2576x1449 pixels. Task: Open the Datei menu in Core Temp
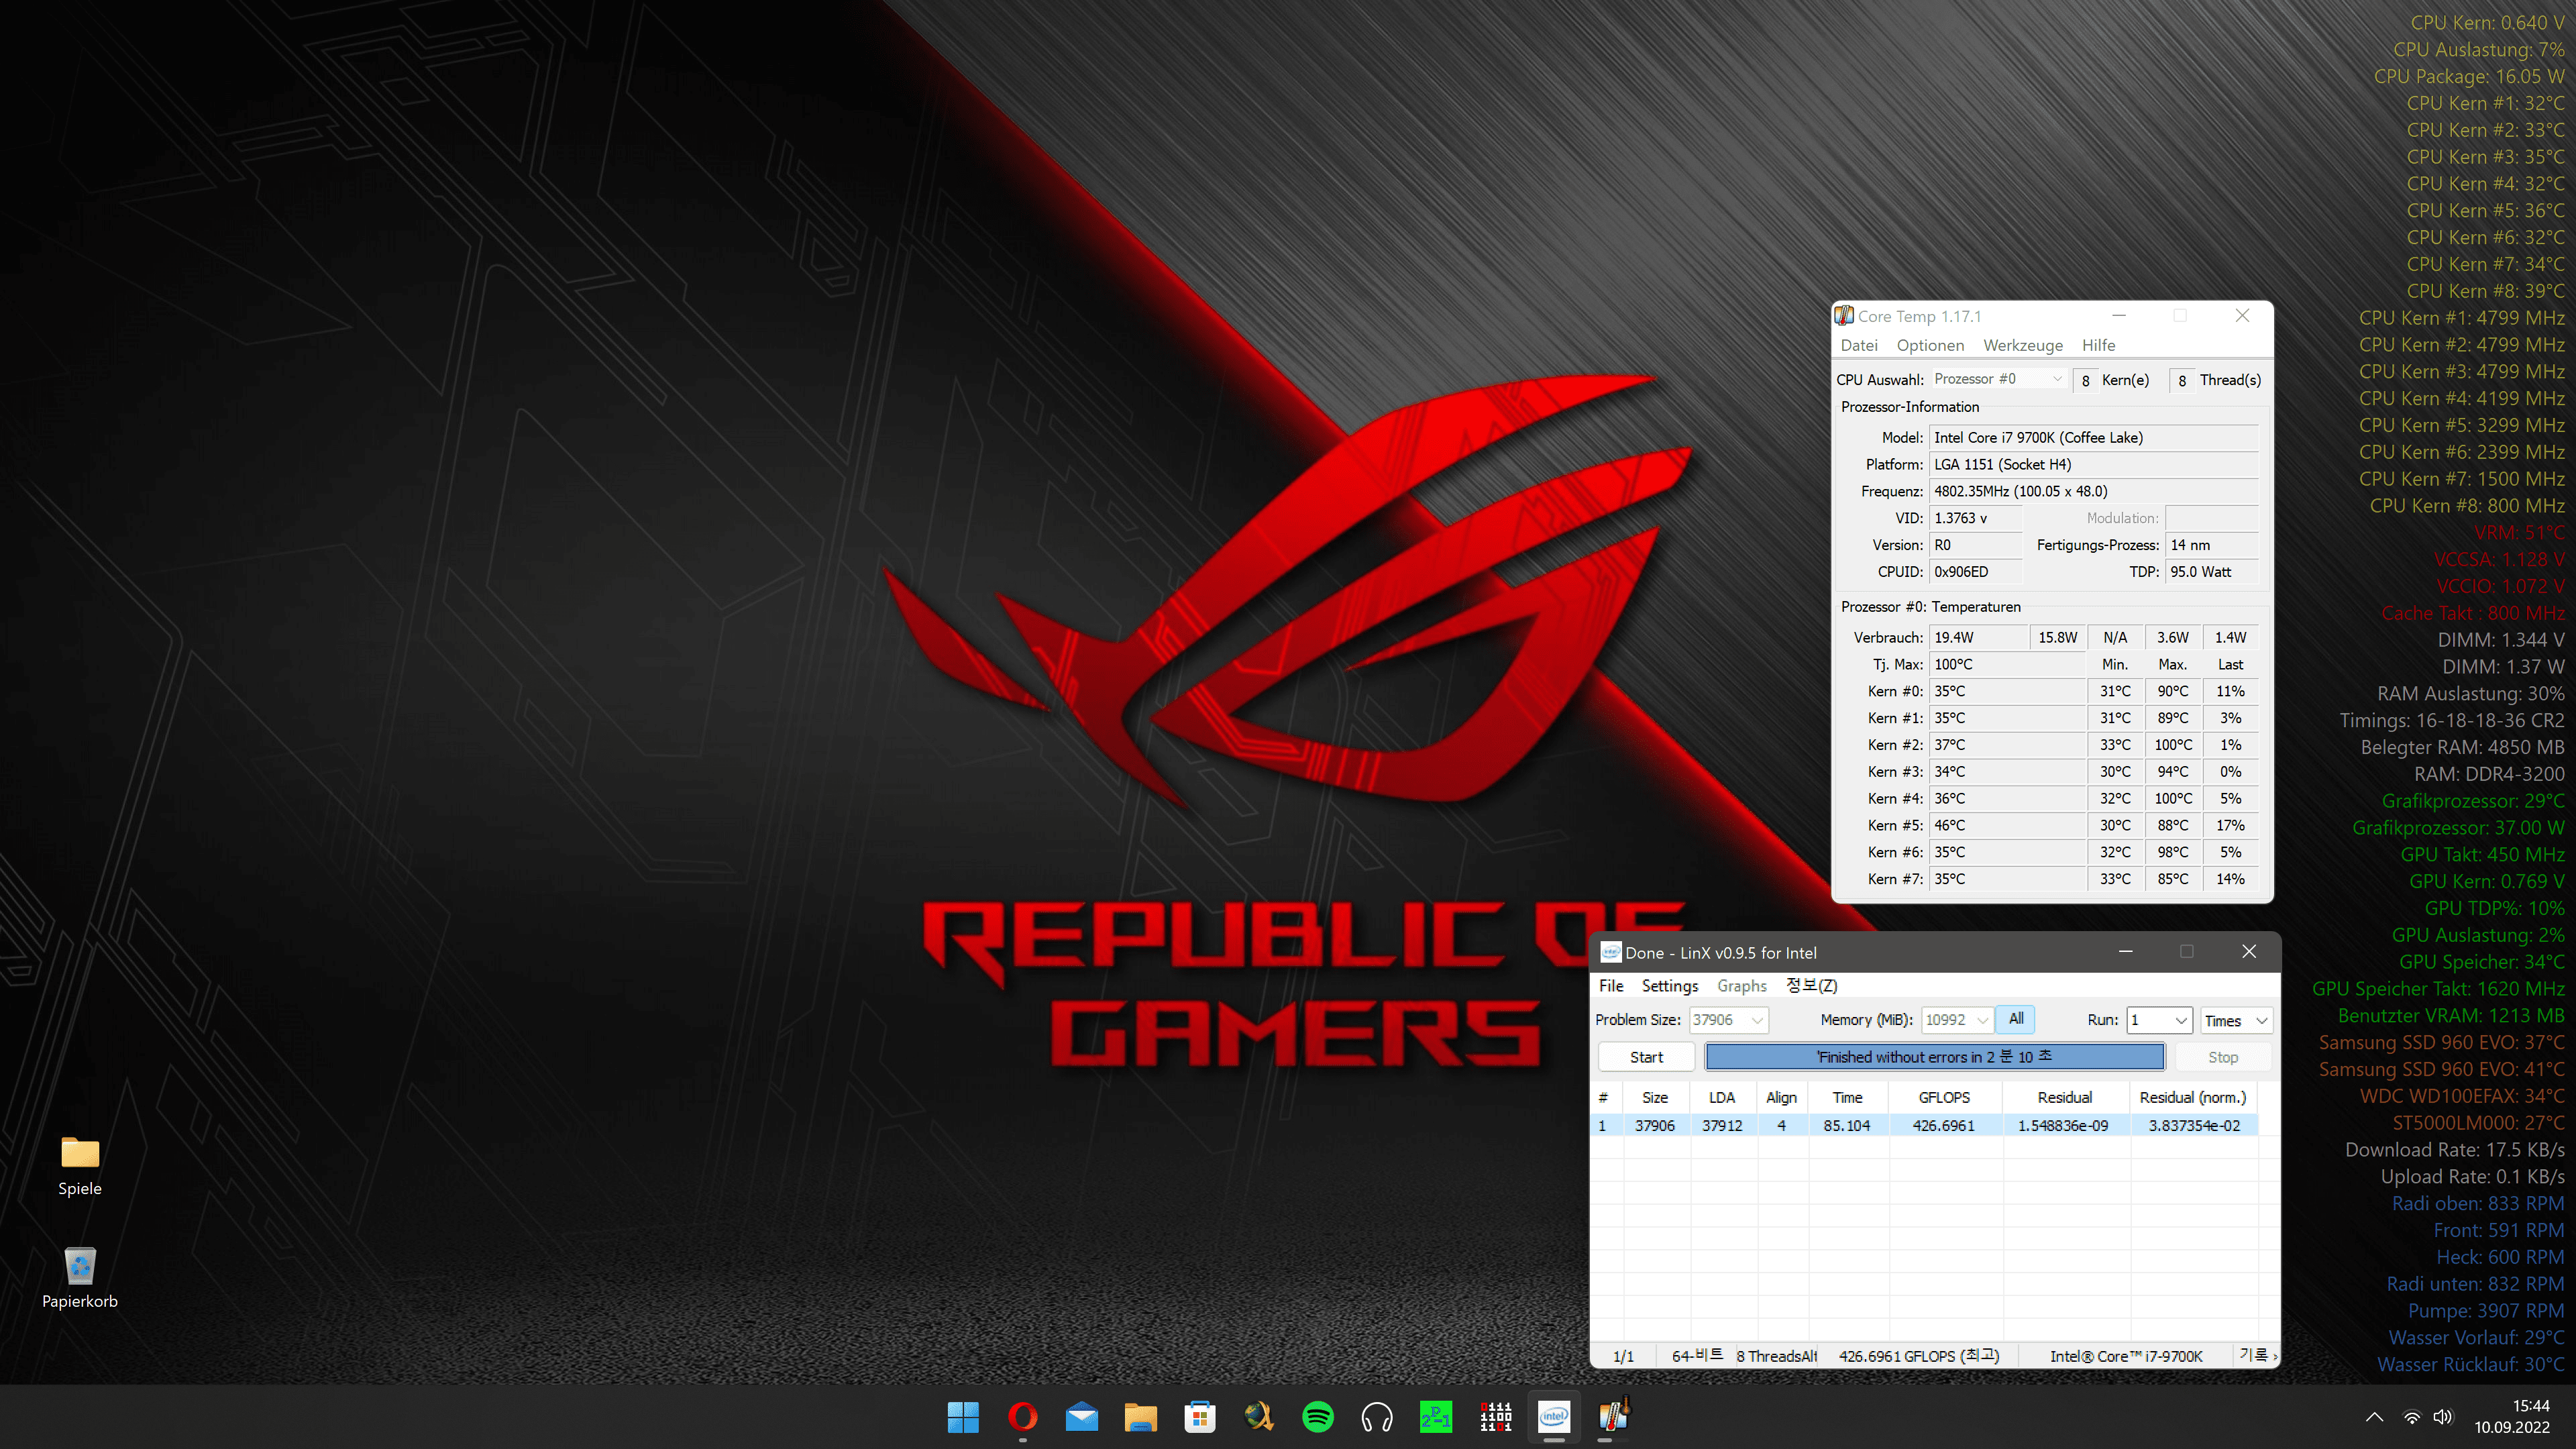point(1859,345)
